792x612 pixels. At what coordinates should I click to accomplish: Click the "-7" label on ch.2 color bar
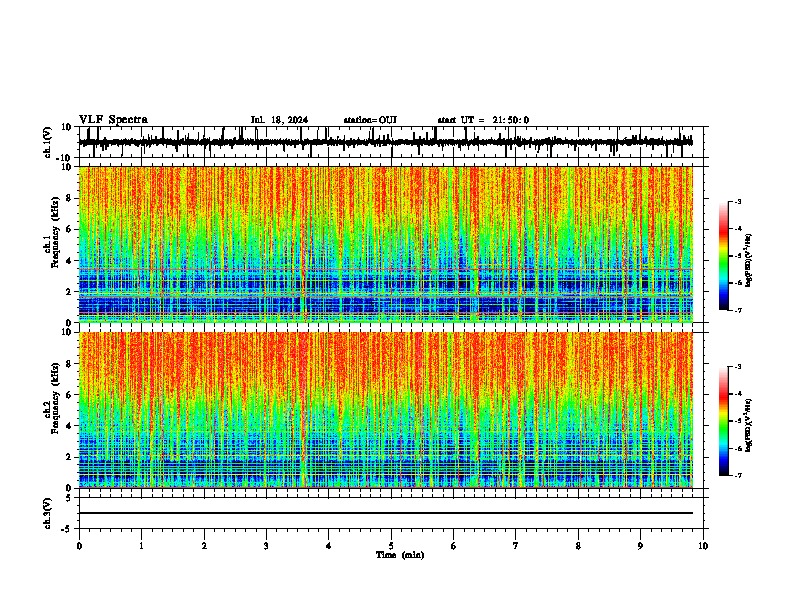737,475
